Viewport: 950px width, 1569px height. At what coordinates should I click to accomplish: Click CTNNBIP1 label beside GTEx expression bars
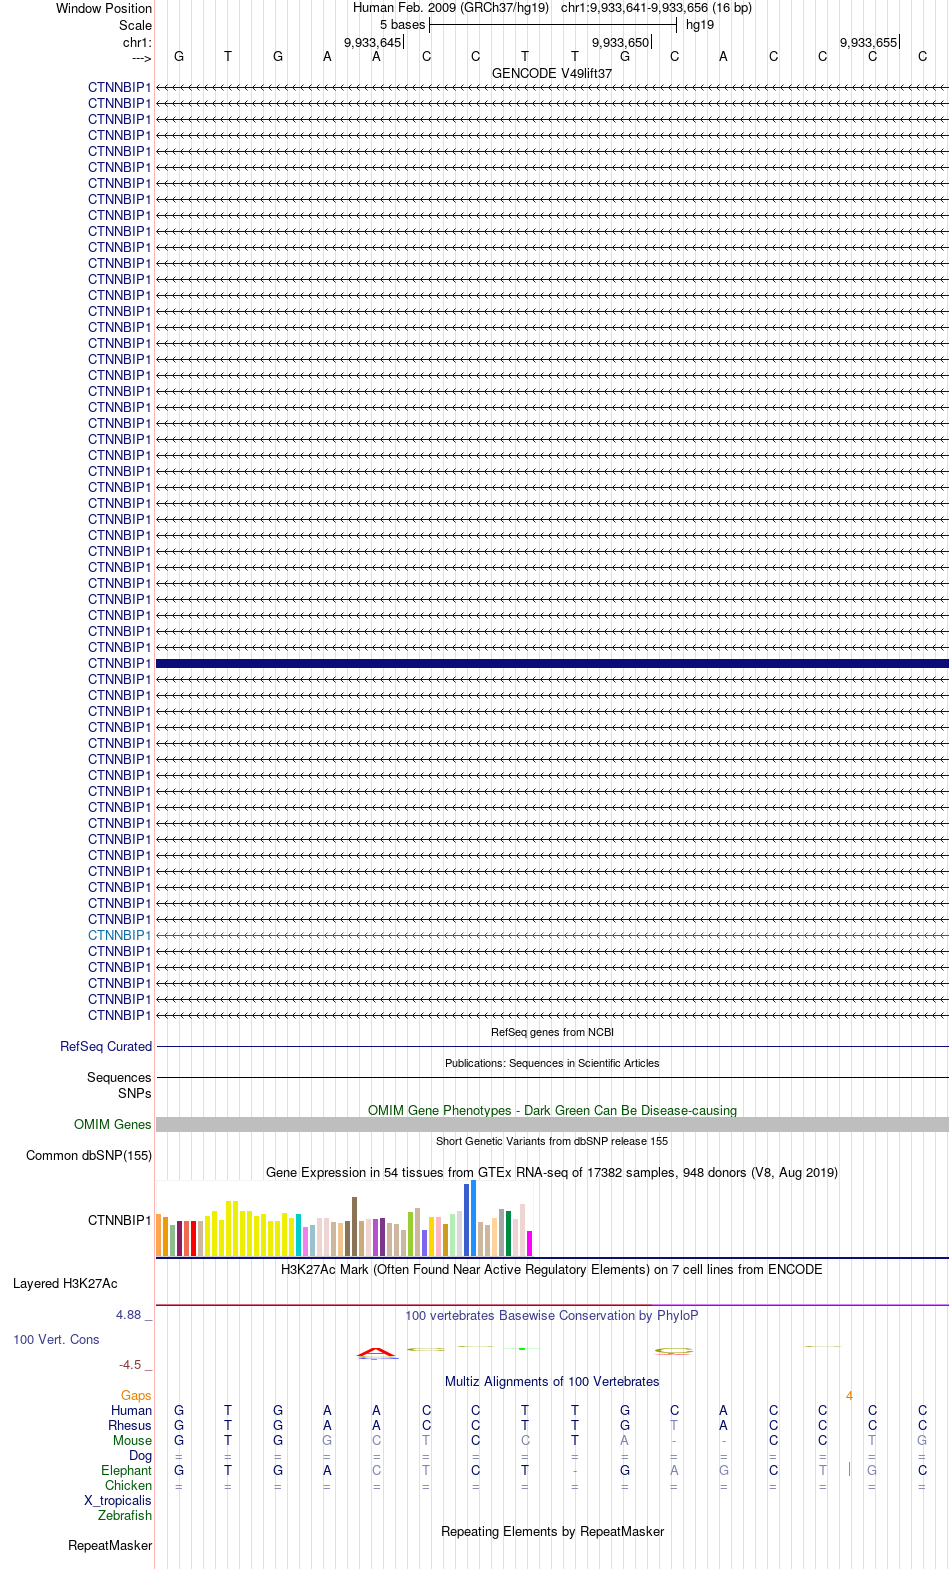pyautogui.click(x=119, y=1220)
